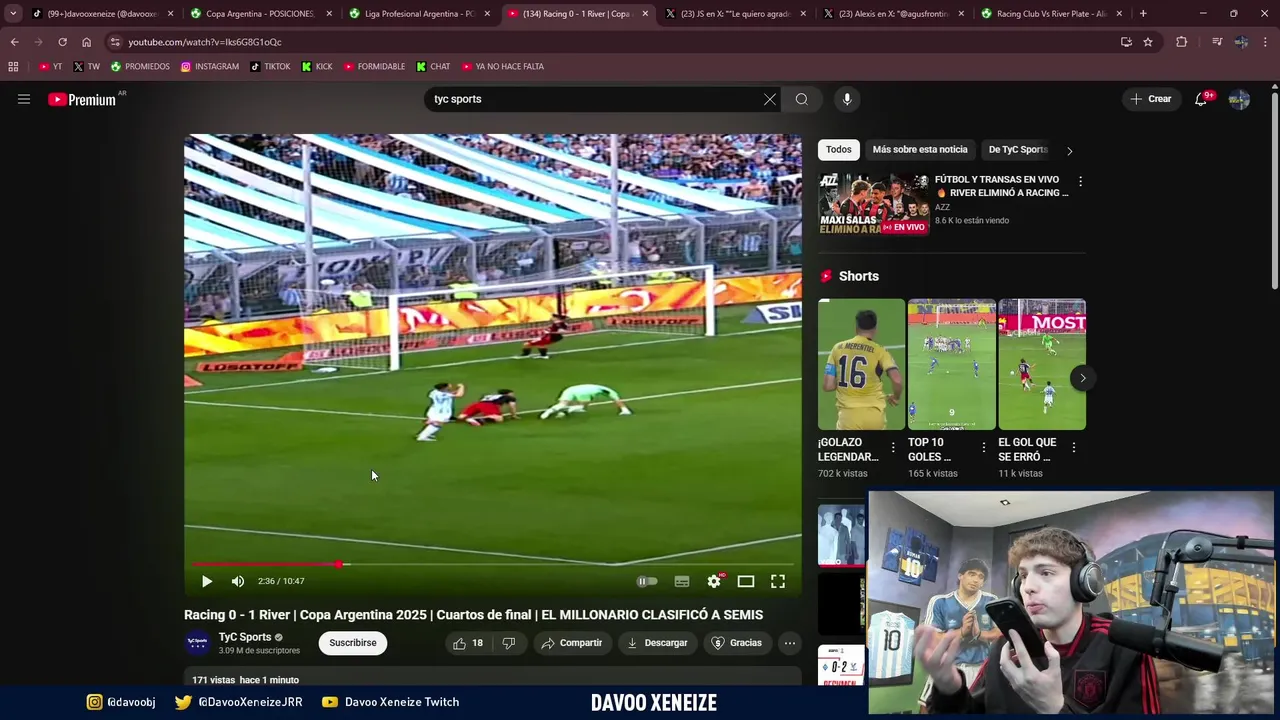Close the Racing 0 - 1 River tab
The height and width of the screenshot is (720, 1280).
click(645, 14)
